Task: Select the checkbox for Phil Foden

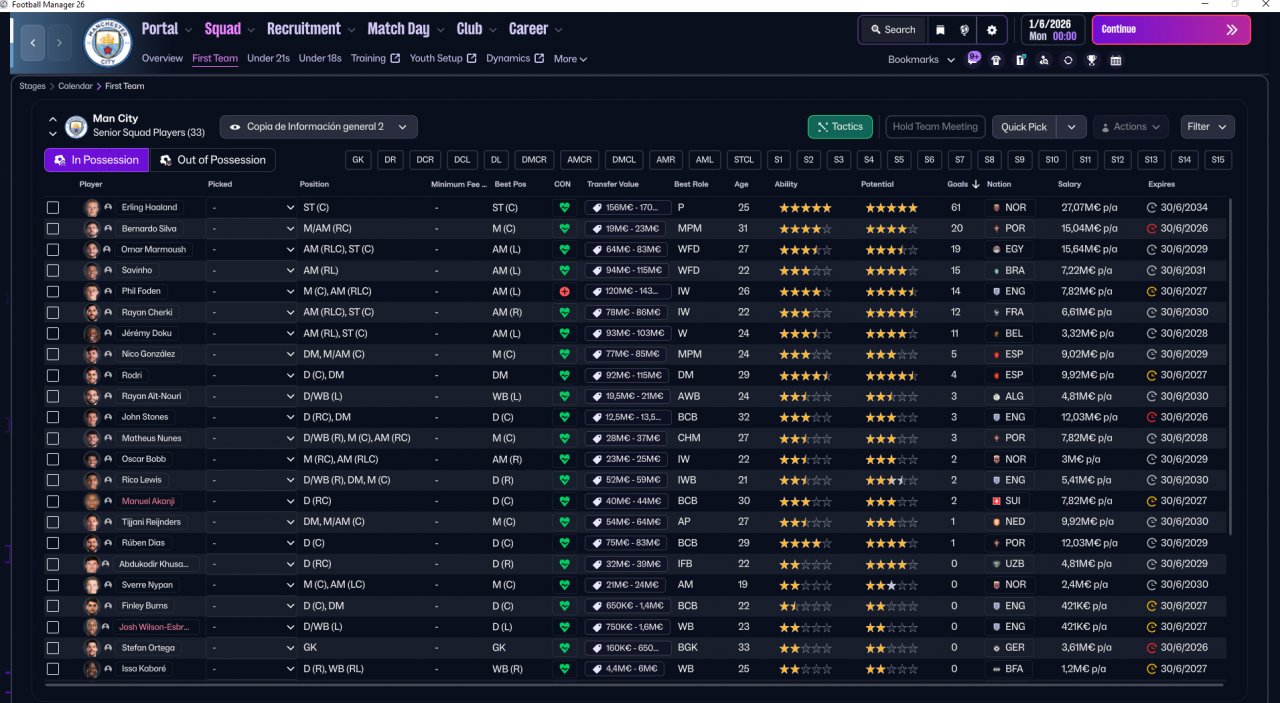Action: tap(53, 292)
